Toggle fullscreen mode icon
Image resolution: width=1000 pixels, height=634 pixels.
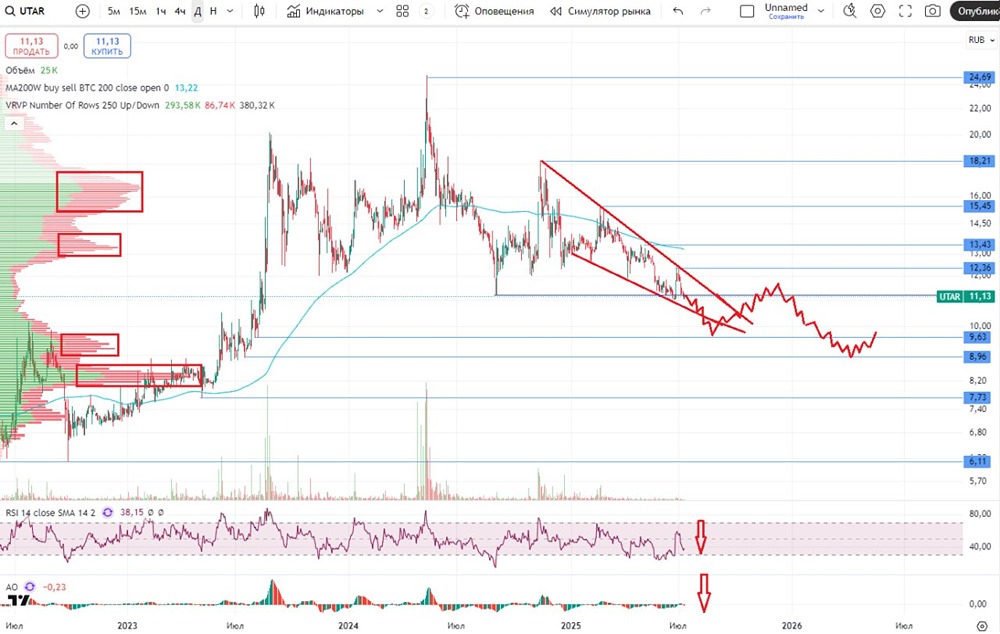pyautogui.click(x=905, y=11)
